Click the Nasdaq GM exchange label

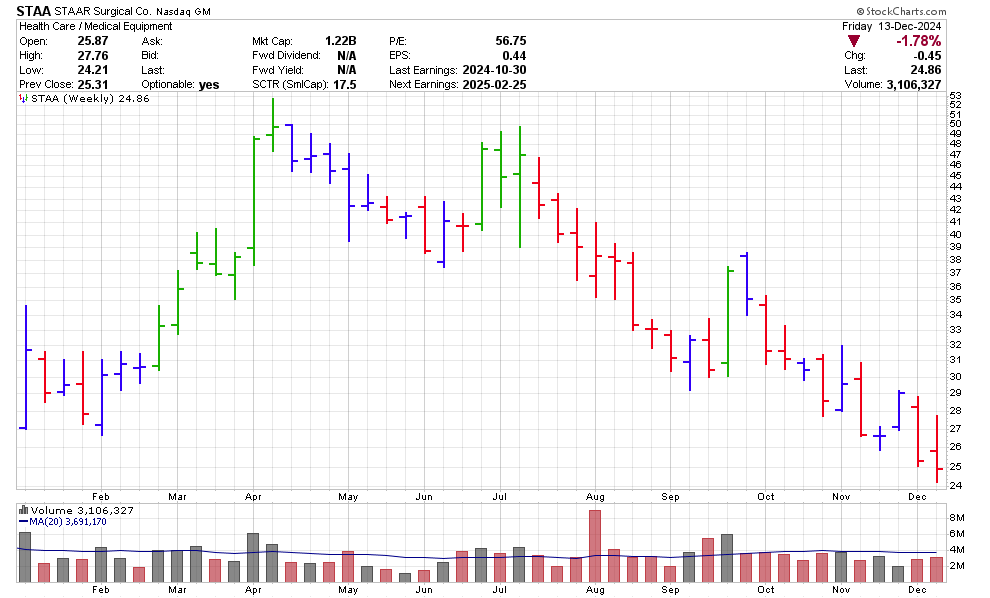(183, 11)
